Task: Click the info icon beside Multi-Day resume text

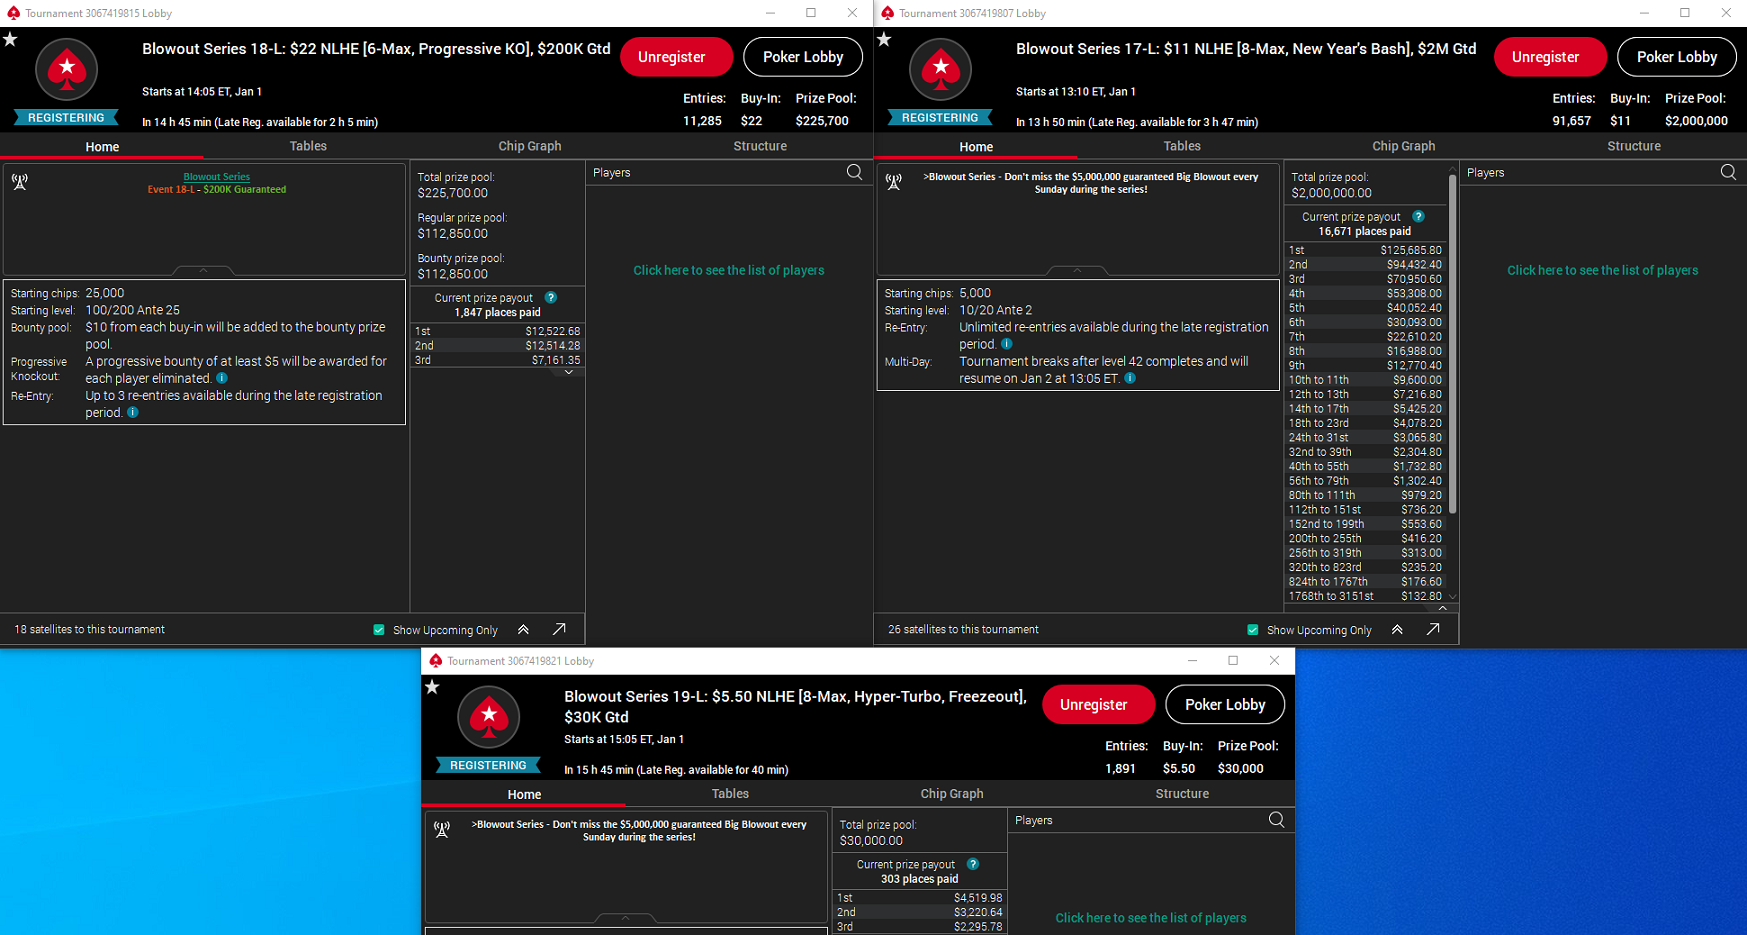Action: tap(1130, 379)
